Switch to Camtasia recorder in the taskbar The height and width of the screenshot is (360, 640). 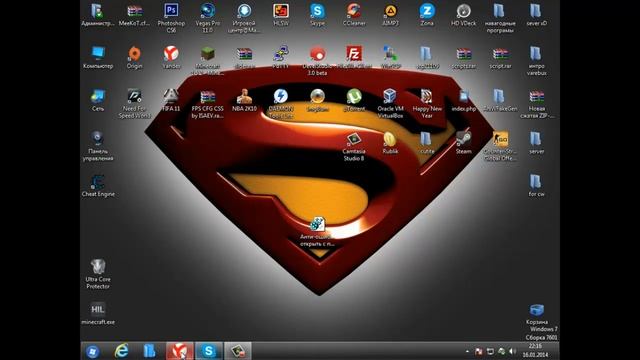pyautogui.click(x=238, y=351)
